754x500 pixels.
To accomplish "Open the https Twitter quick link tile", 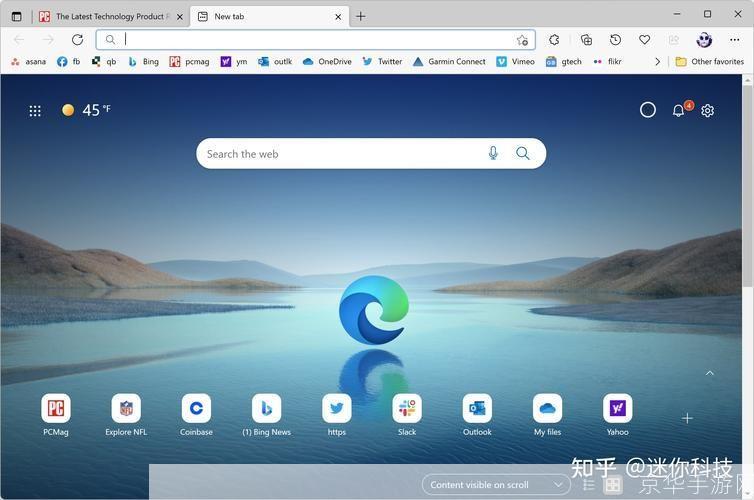I will (337, 414).
